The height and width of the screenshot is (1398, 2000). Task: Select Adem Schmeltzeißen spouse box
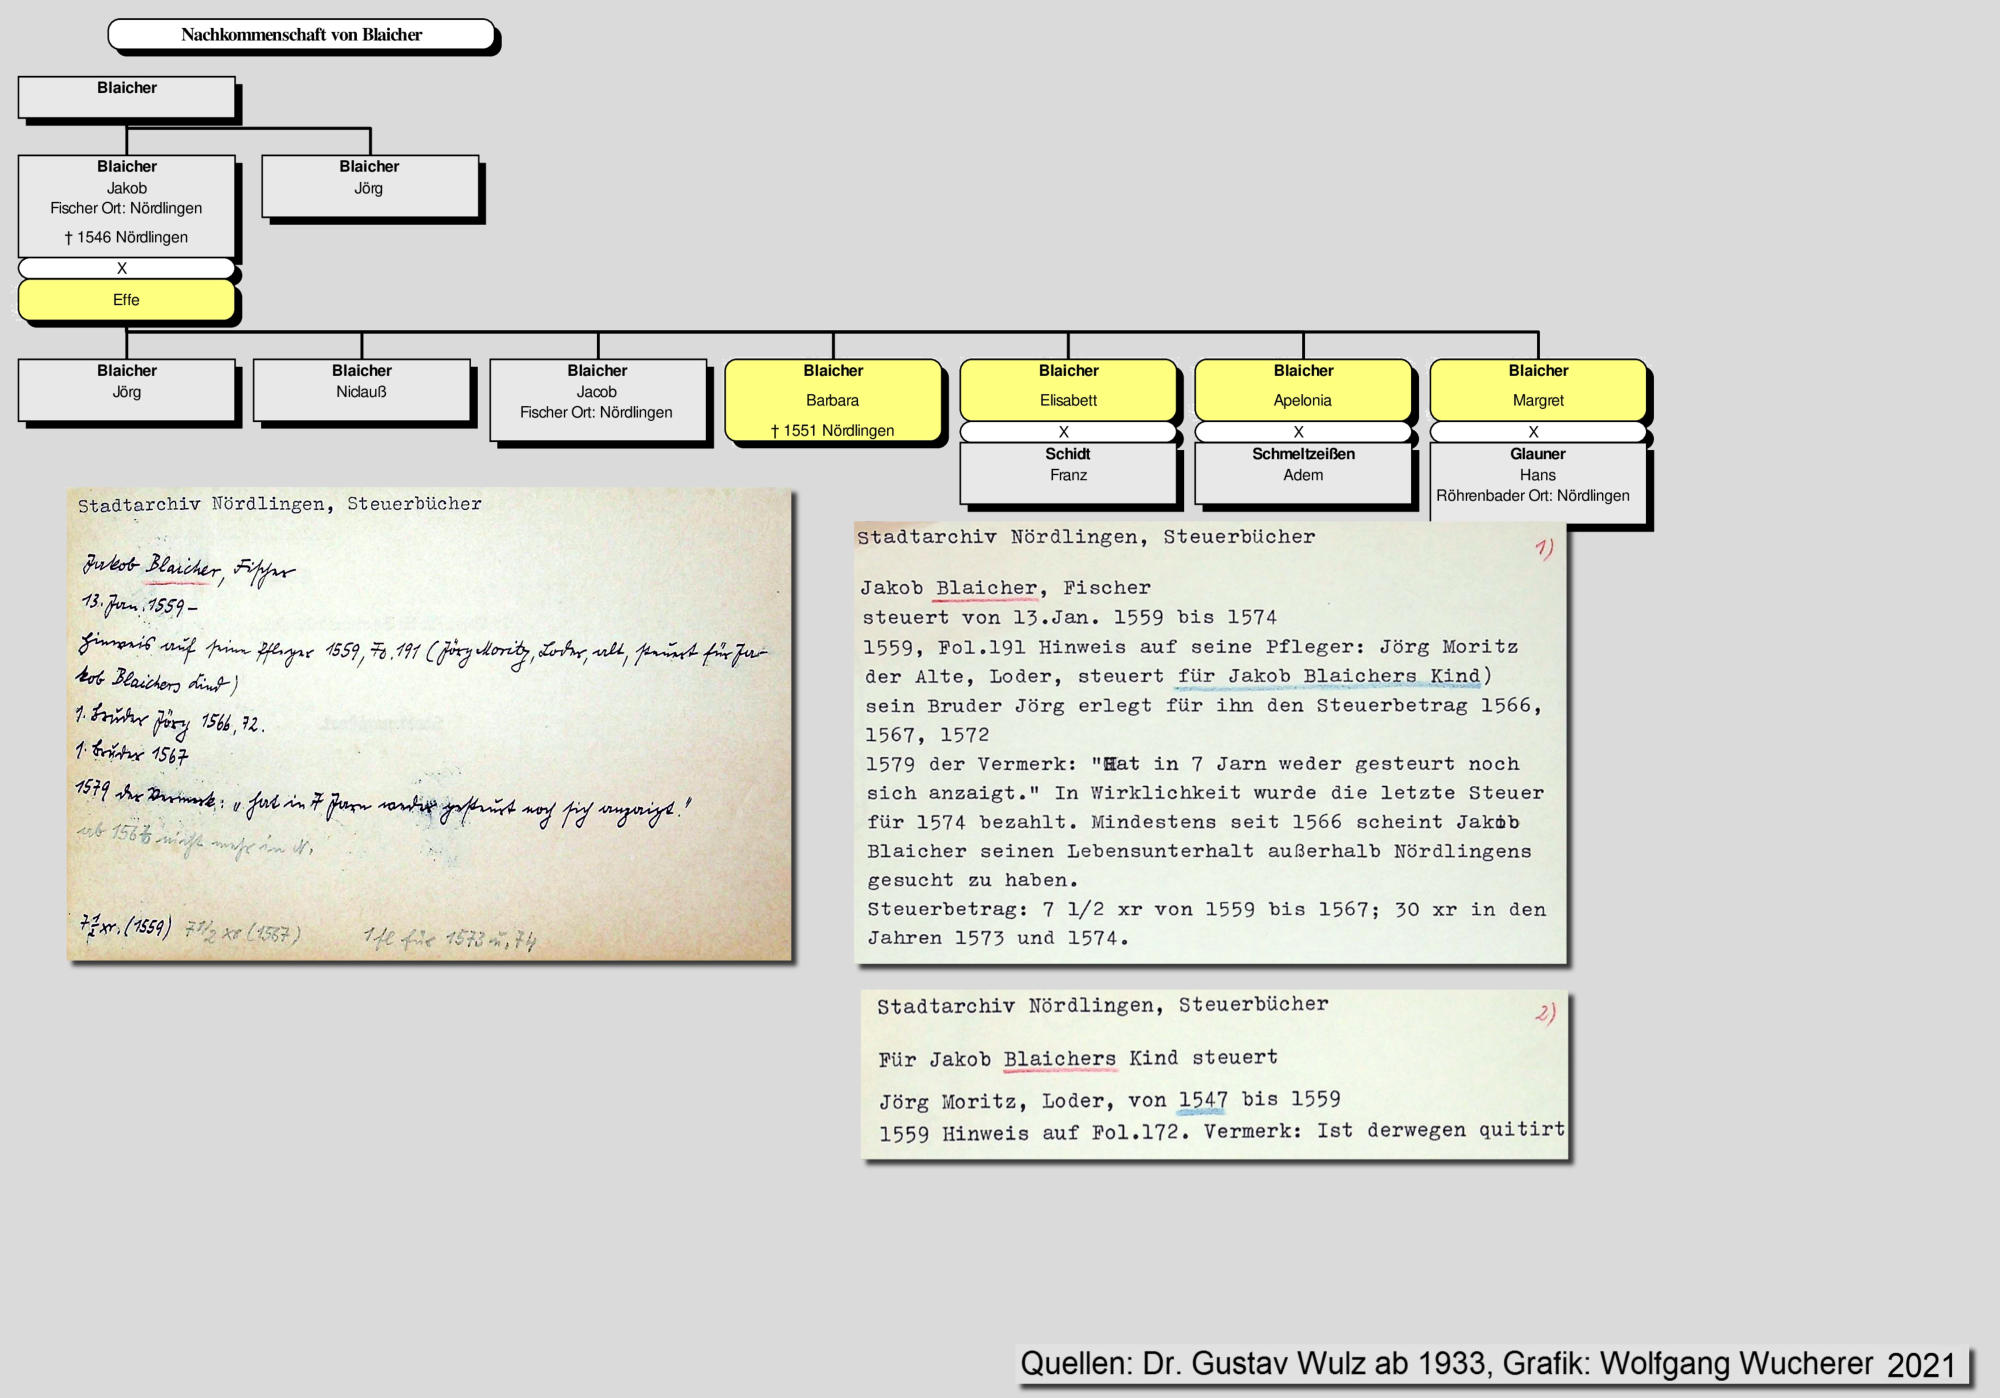[1303, 473]
